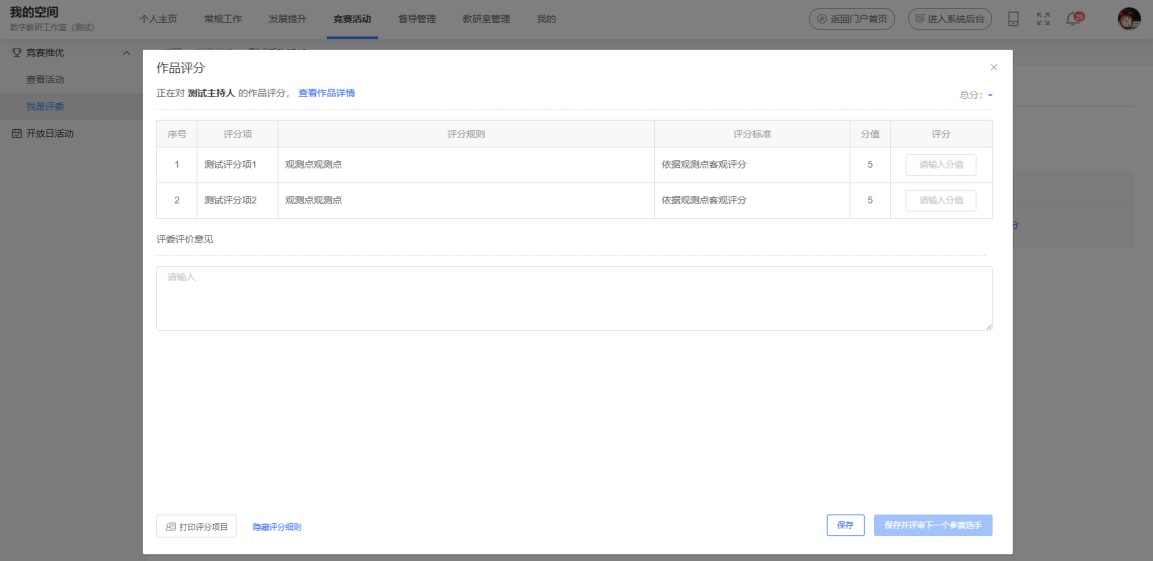Open the 查看作品详情 link
The image size is (1153, 561).
pyautogui.click(x=326, y=93)
